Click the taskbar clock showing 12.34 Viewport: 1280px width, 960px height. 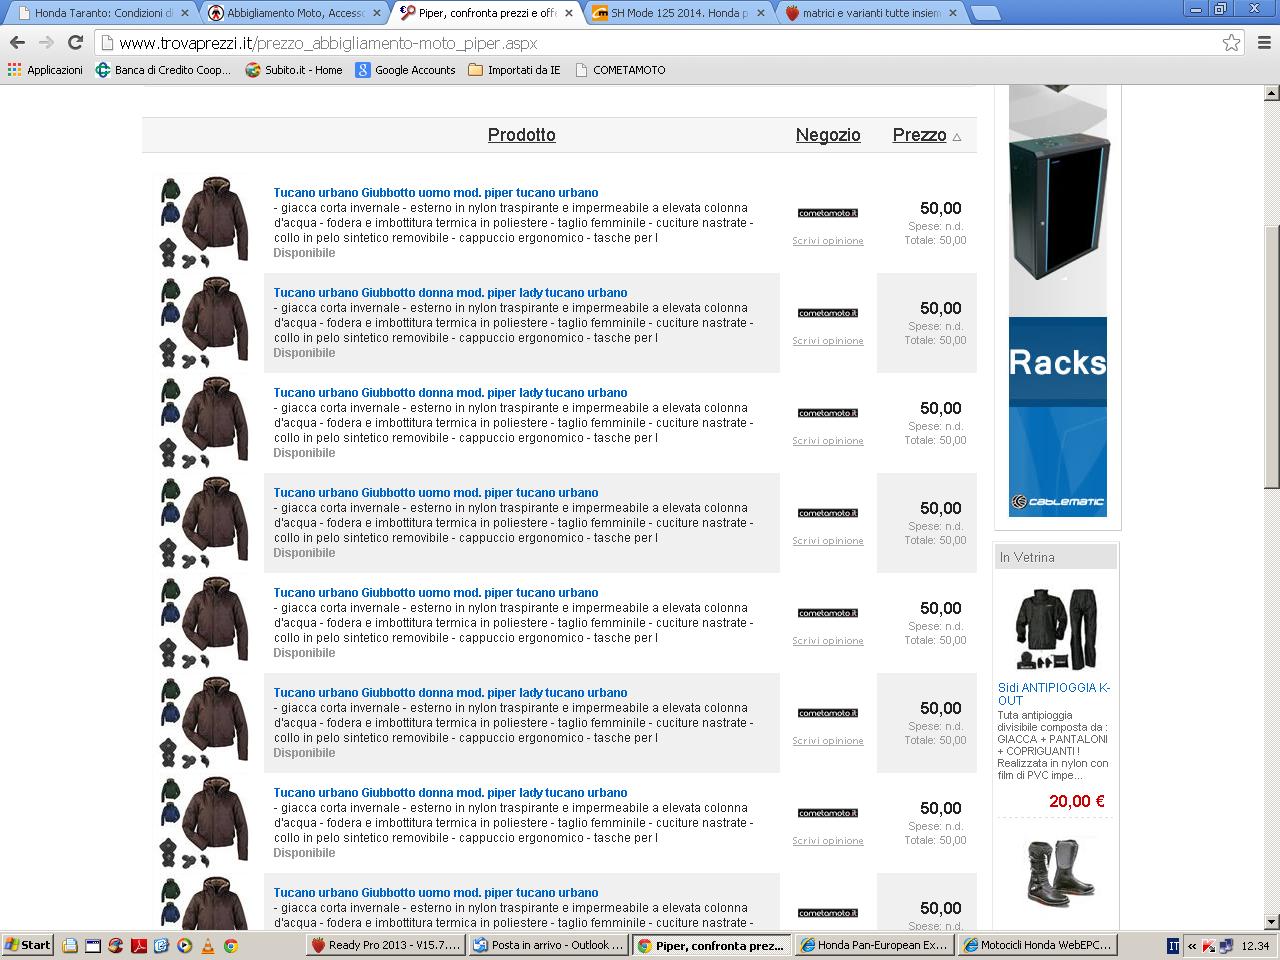pos(1255,945)
